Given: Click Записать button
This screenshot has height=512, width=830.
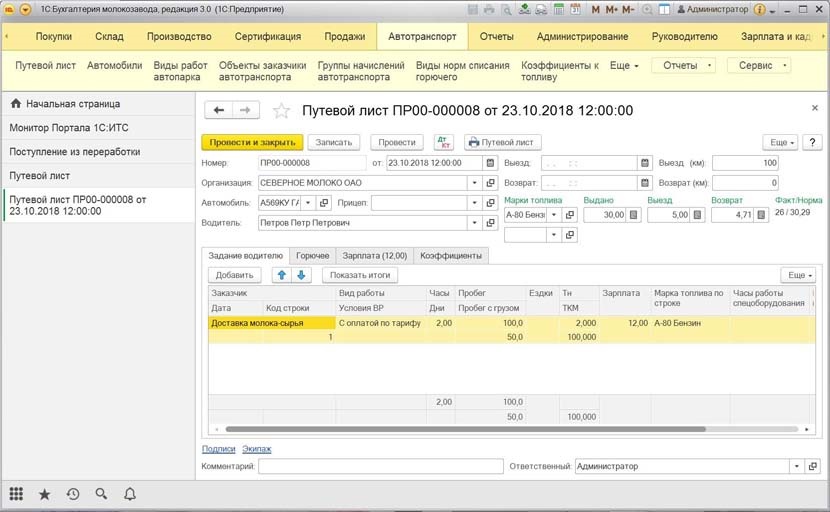Looking at the screenshot, I should pyautogui.click(x=333, y=142).
